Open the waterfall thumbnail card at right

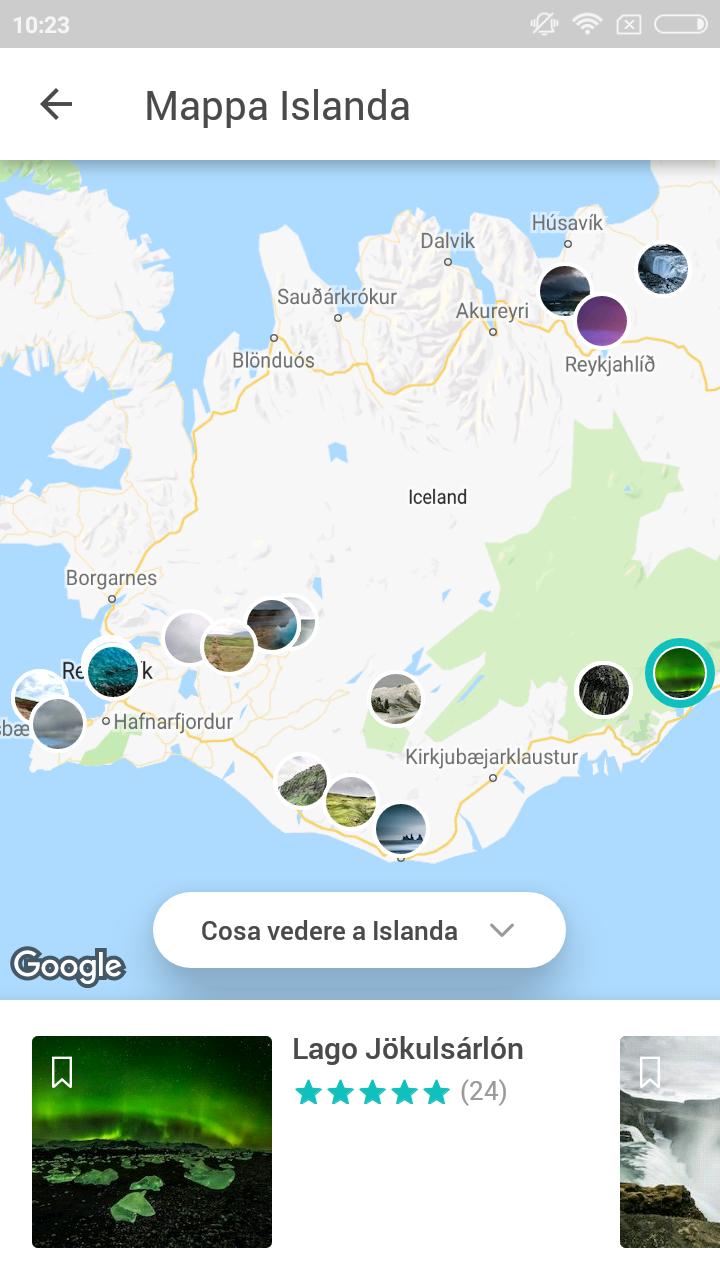coord(670,1142)
